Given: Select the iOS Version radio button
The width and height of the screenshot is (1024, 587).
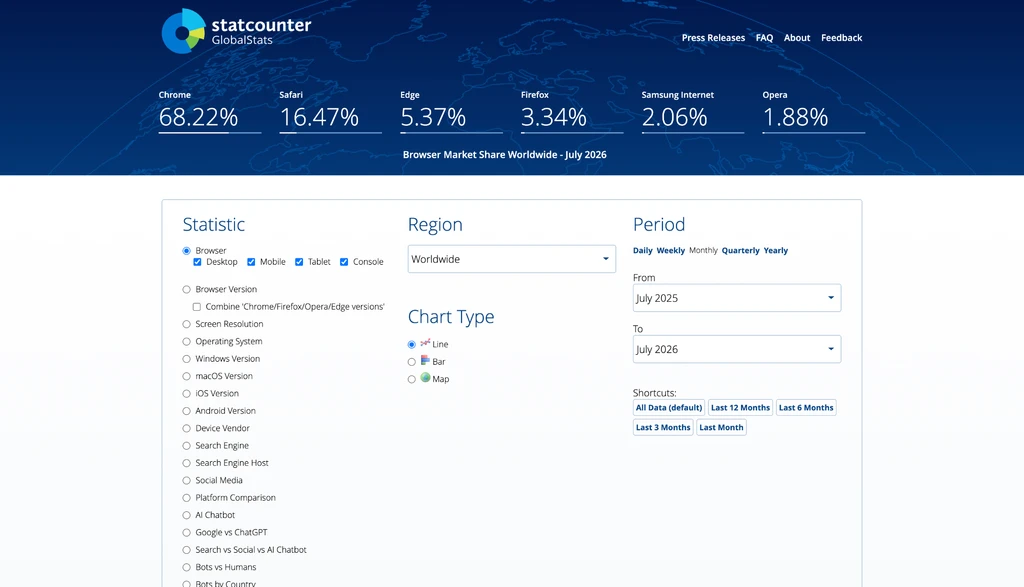Looking at the screenshot, I should tap(187, 394).
